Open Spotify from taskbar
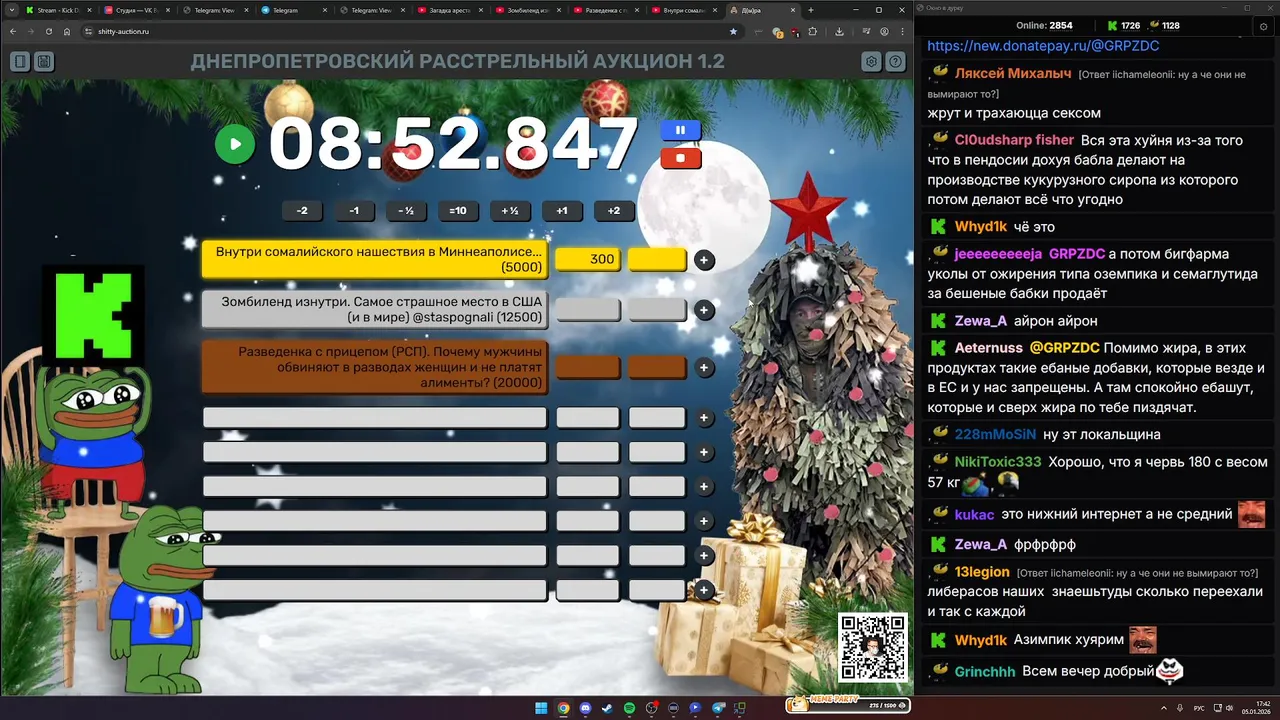Viewport: 1280px width, 720px height. 629,708
